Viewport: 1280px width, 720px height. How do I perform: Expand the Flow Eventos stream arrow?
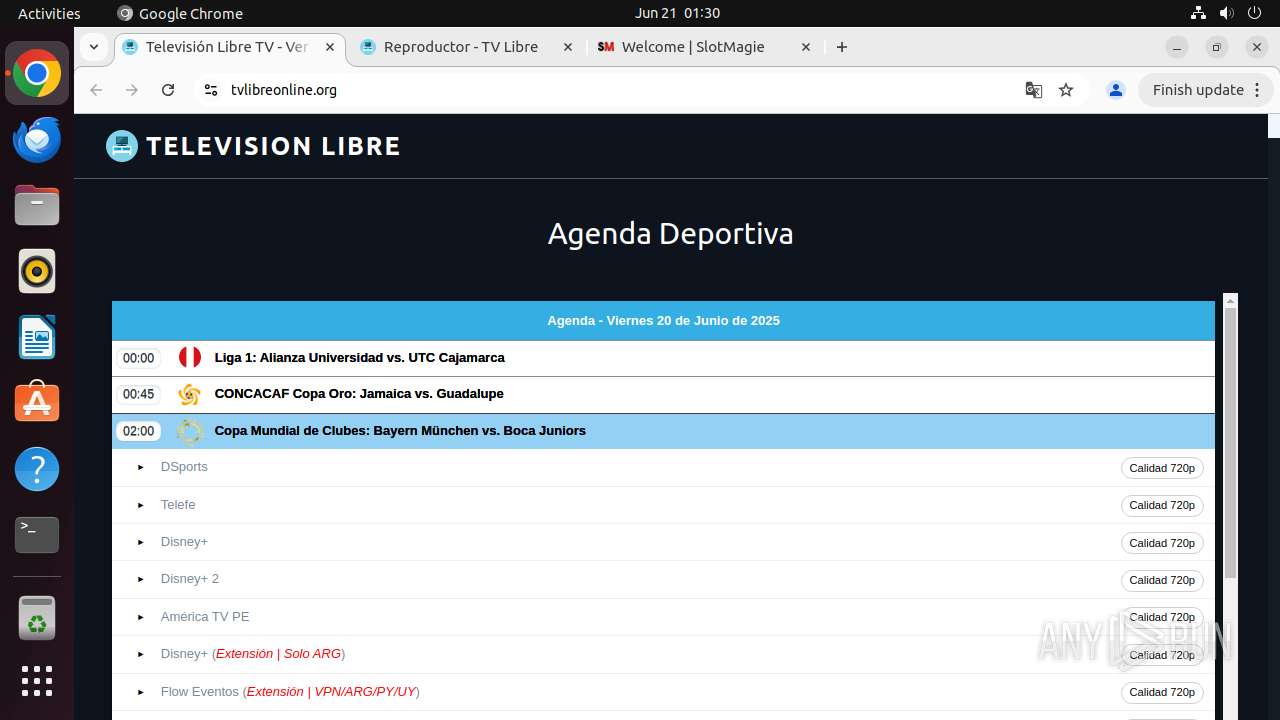(x=140, y=692)
